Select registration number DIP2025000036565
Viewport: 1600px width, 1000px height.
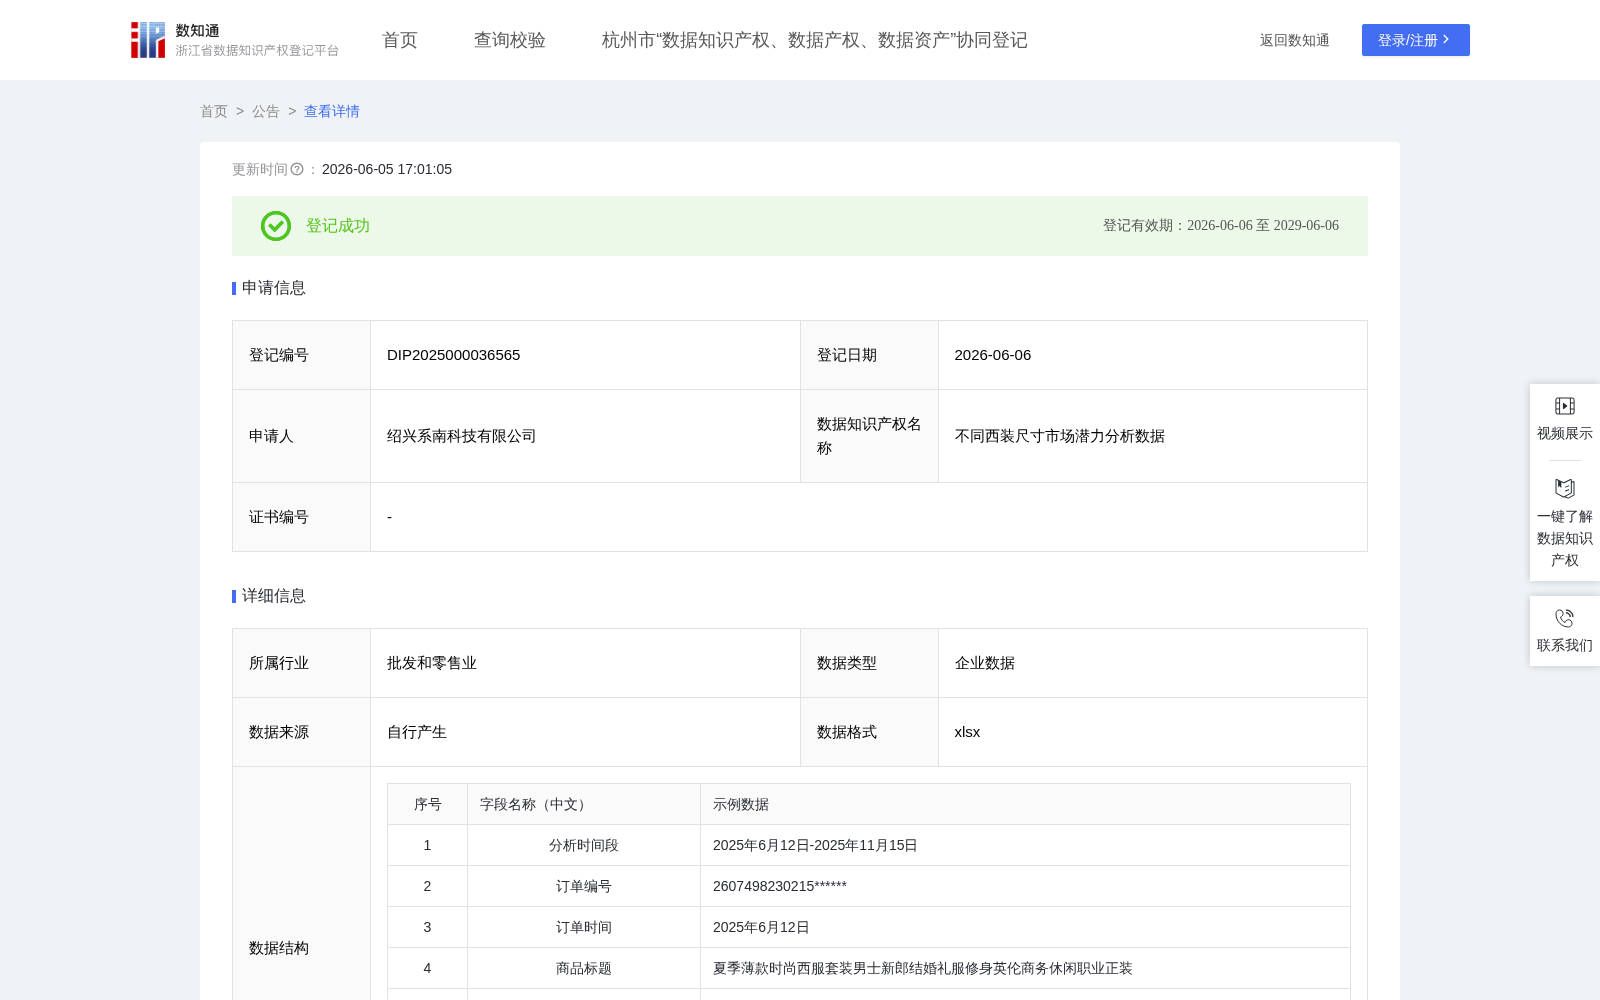453,355
